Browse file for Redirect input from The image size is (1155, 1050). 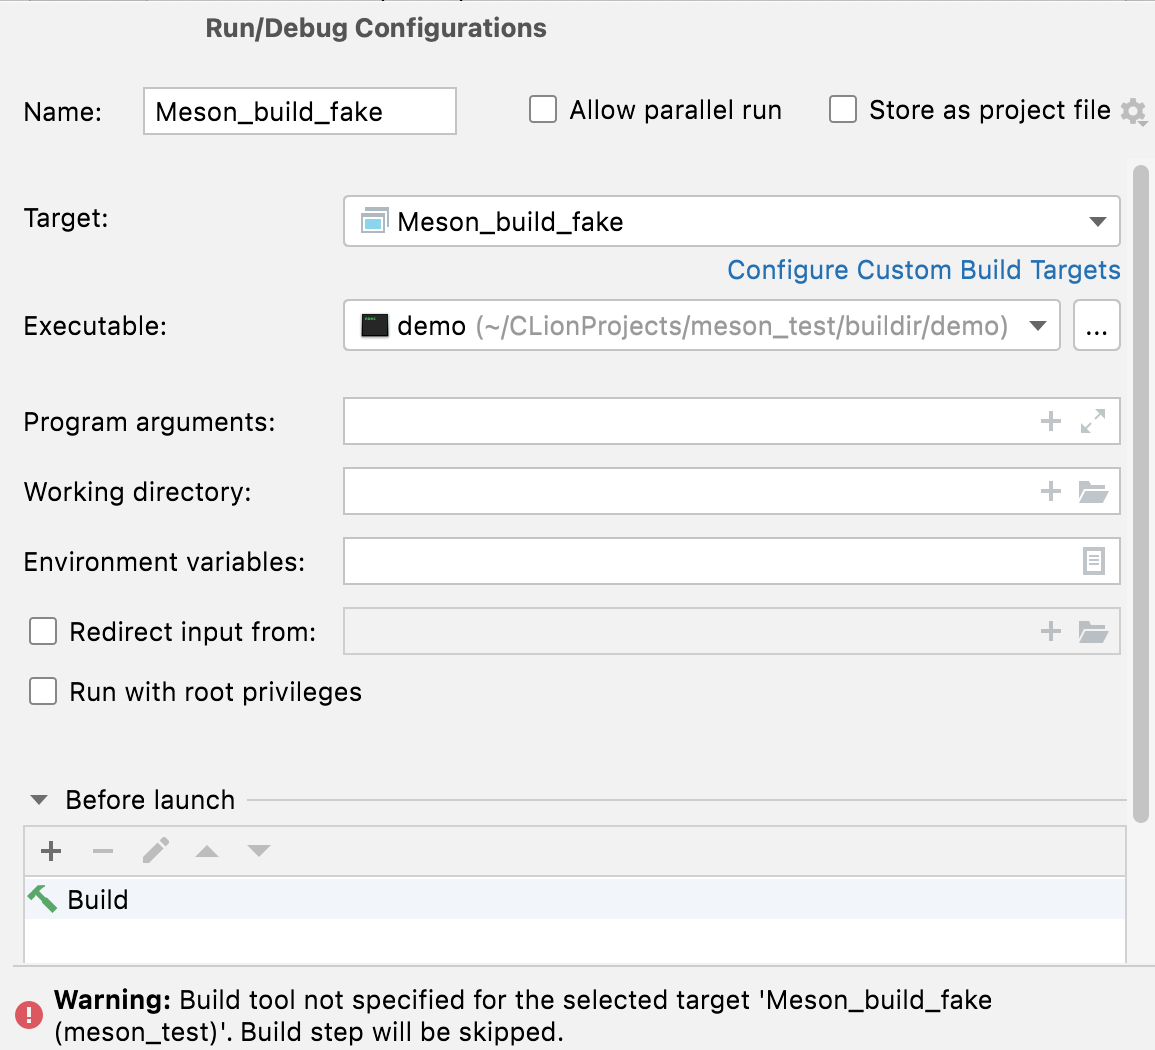pos(1094,631)
